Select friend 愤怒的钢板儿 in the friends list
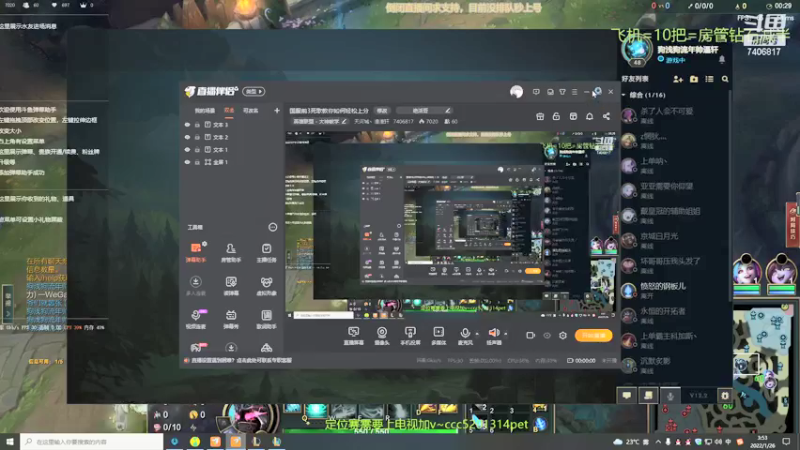 (674, 290)
